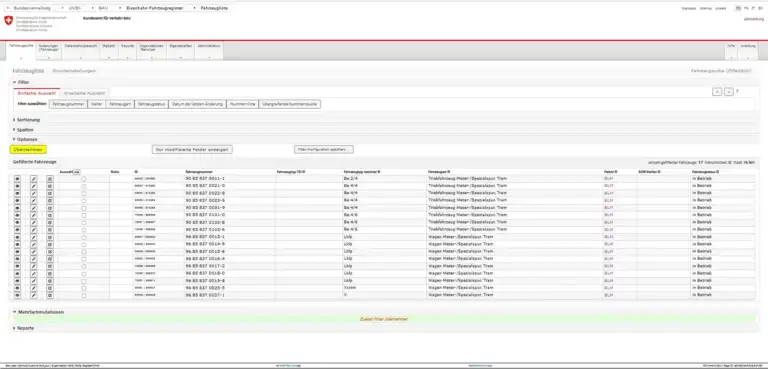The width and height of the screenshot is (768, 369).
Task: Click the 'alle' select-all button in Auswahl column
Action: [x=76, y=172]
